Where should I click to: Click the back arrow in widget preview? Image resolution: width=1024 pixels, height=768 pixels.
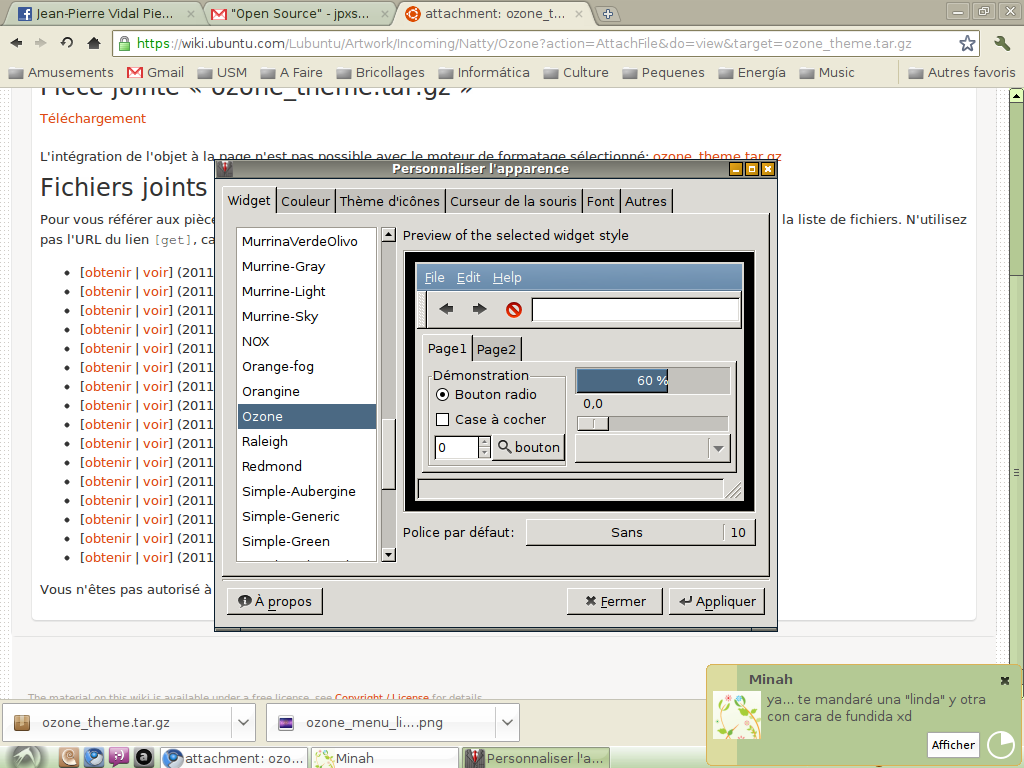(446, 309)
